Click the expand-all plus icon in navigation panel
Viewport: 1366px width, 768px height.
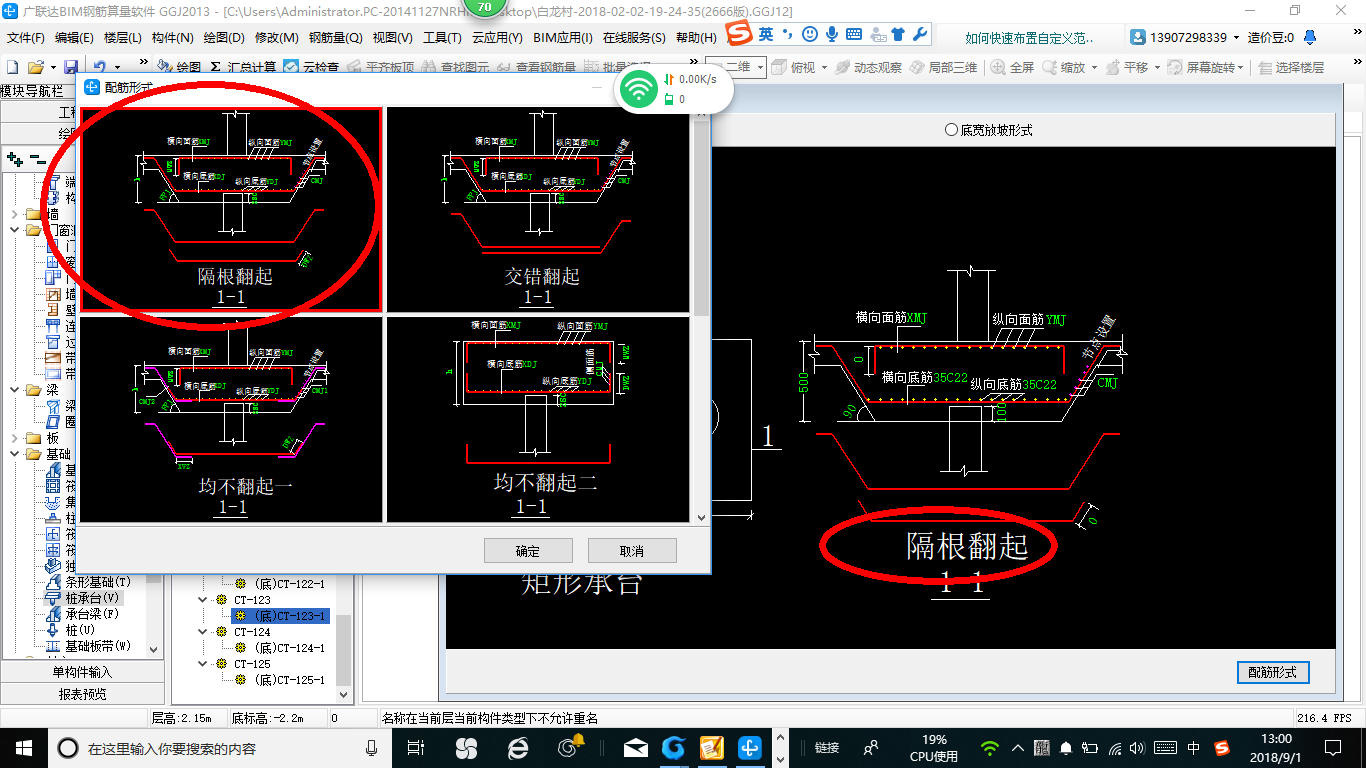click(x=14, y=158)
